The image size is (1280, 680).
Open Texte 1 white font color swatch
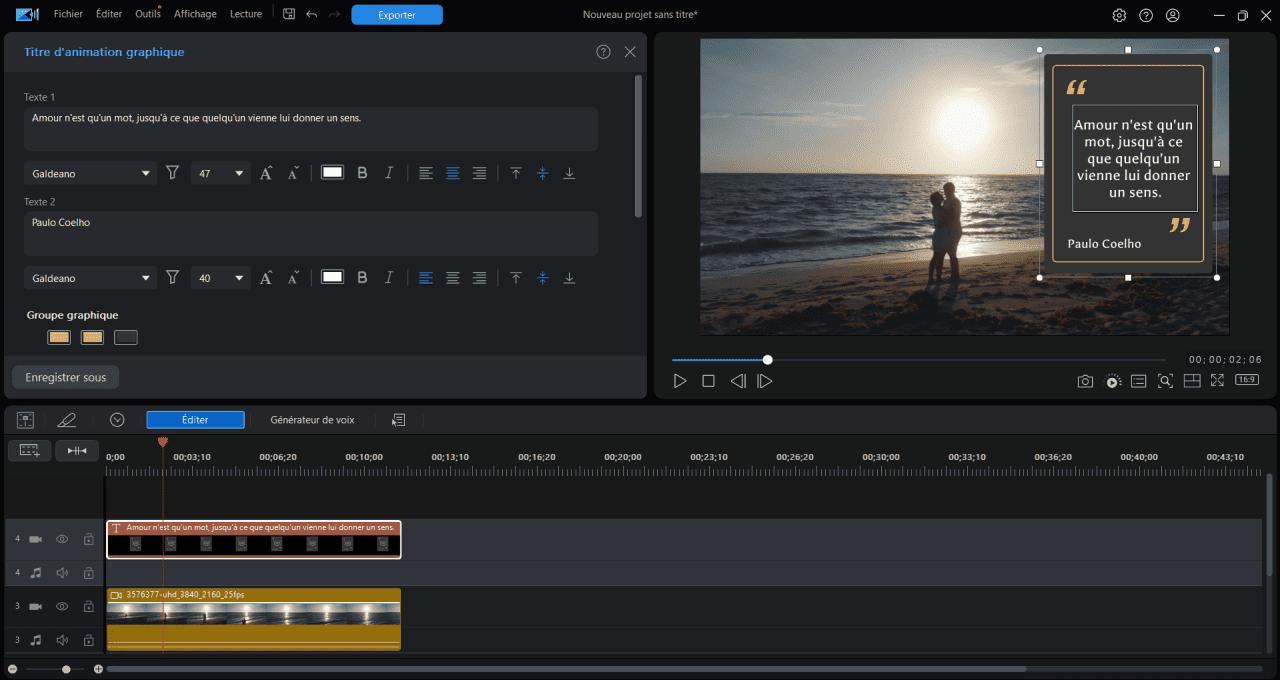(x=332, y=173)
